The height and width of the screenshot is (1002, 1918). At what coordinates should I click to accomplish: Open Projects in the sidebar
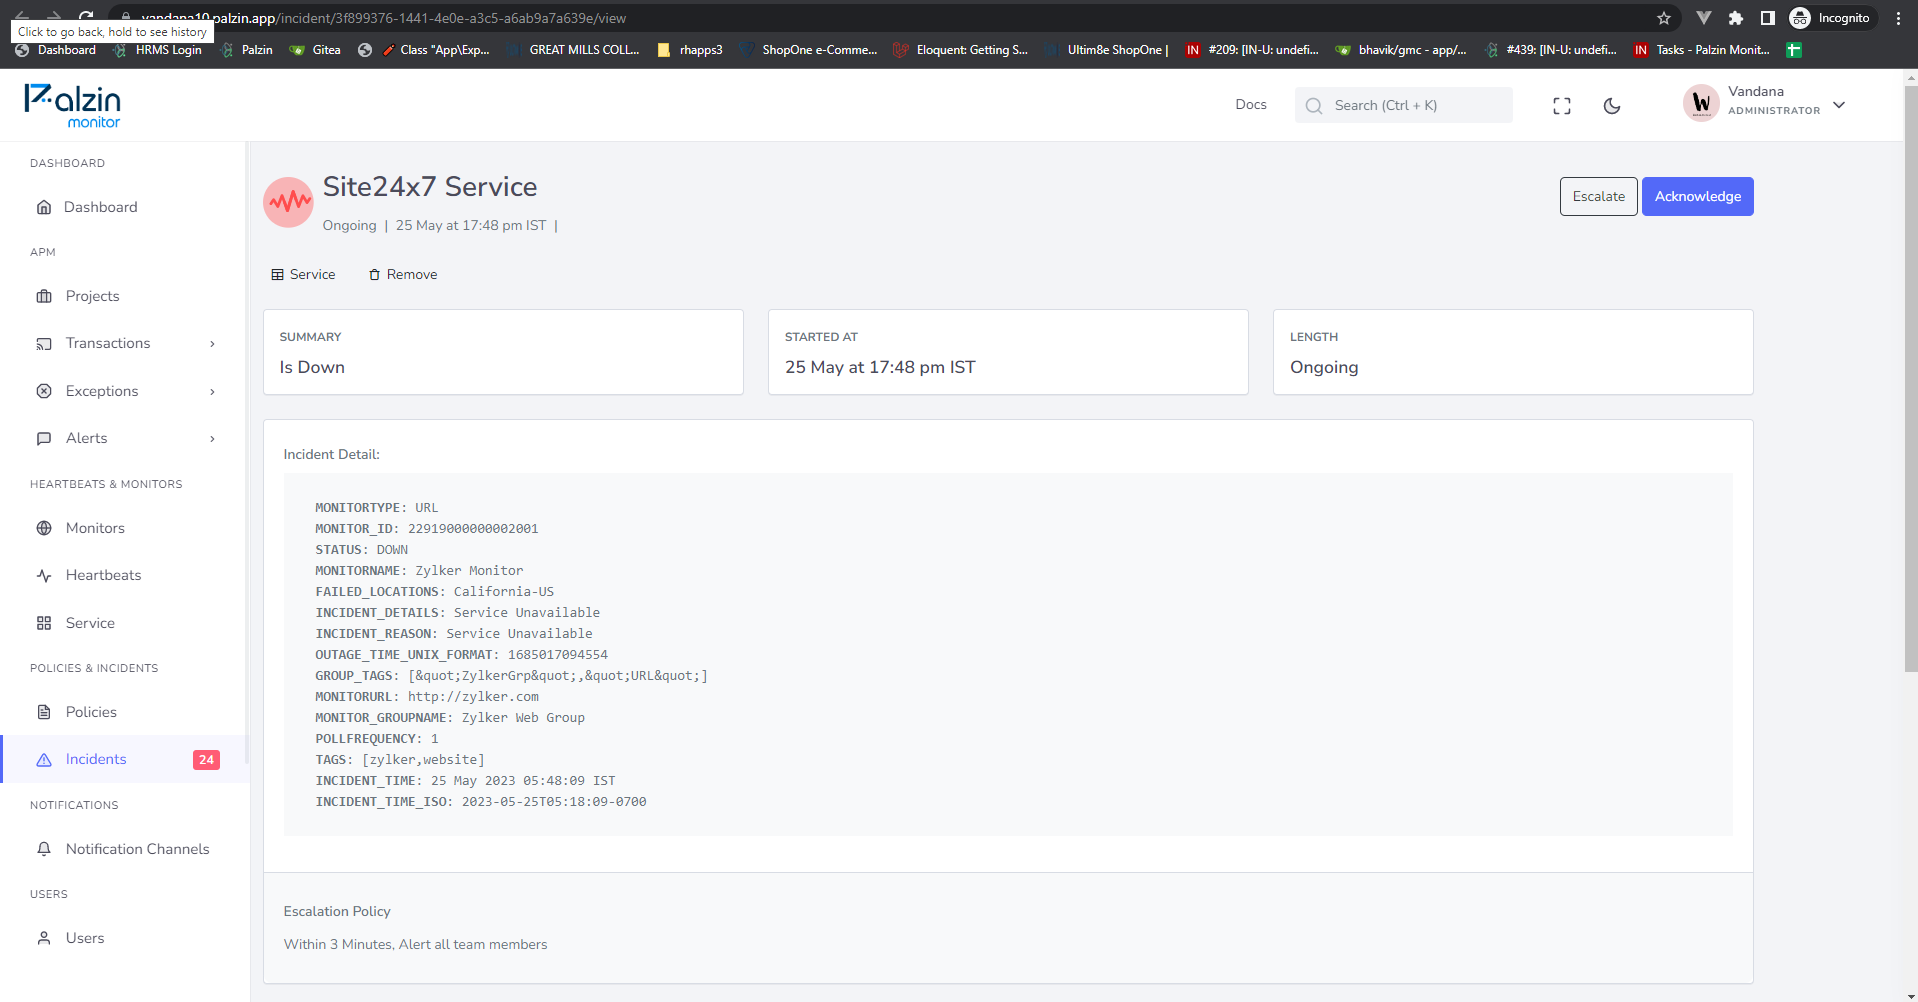tap(92, 296)
